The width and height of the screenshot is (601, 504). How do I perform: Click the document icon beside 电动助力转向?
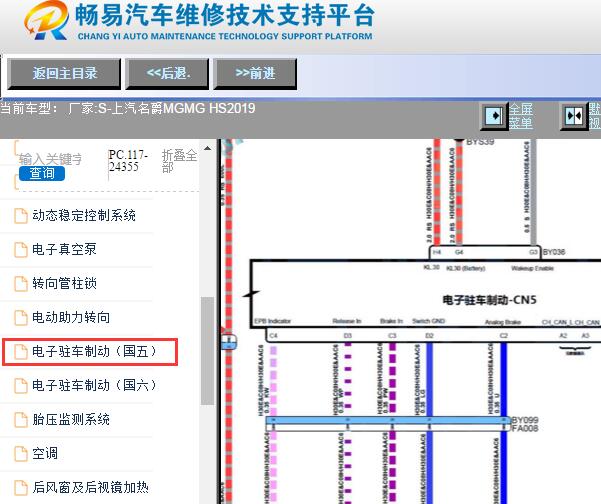coord(21,318)
